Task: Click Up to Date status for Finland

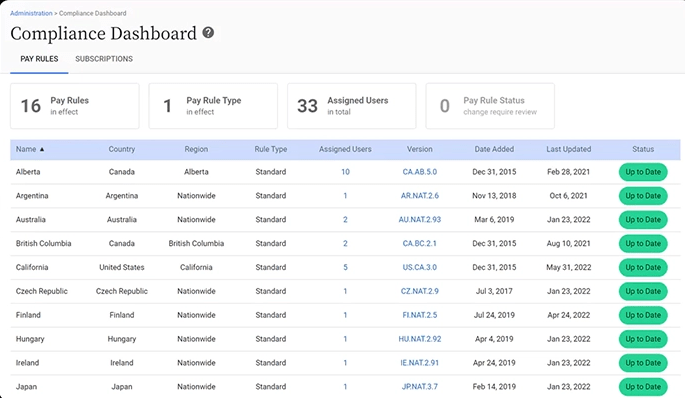Action: [643, 315]
